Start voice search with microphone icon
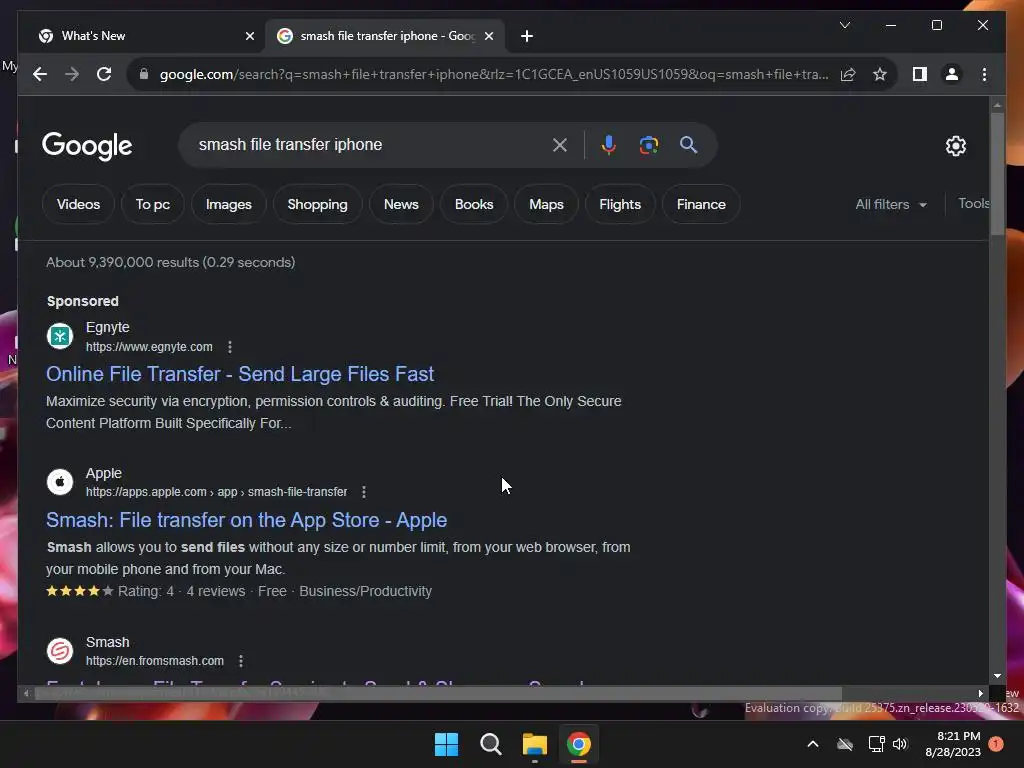This screenshot has height=768, width=1024. click(x=609, y=145)
